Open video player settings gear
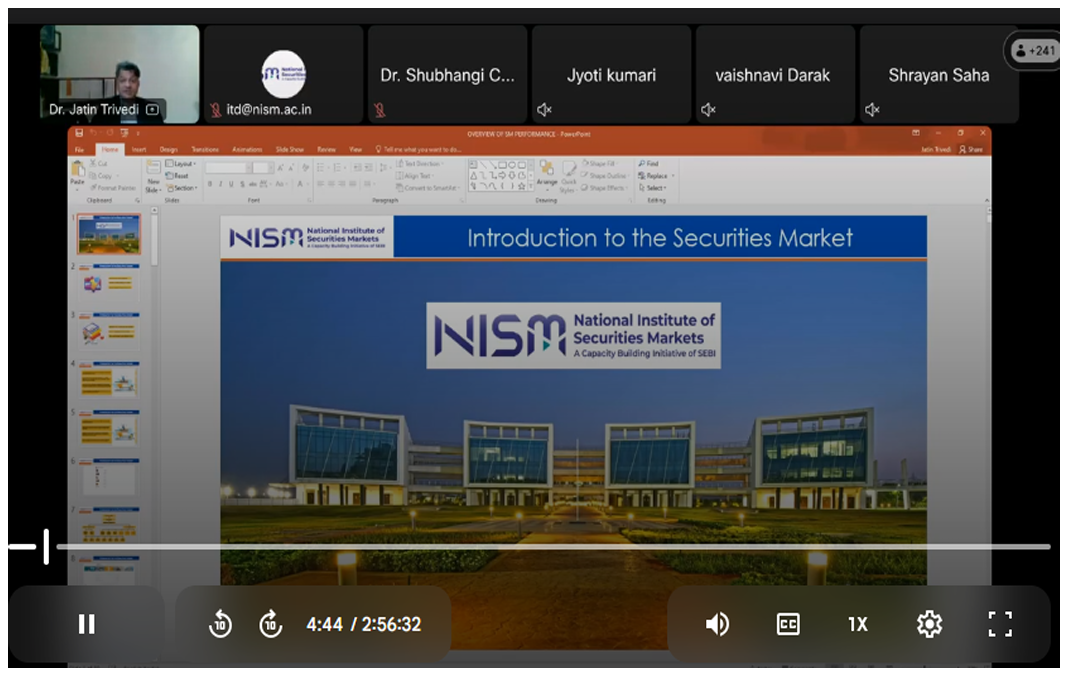1066x678 pixels. click(929, 624)
